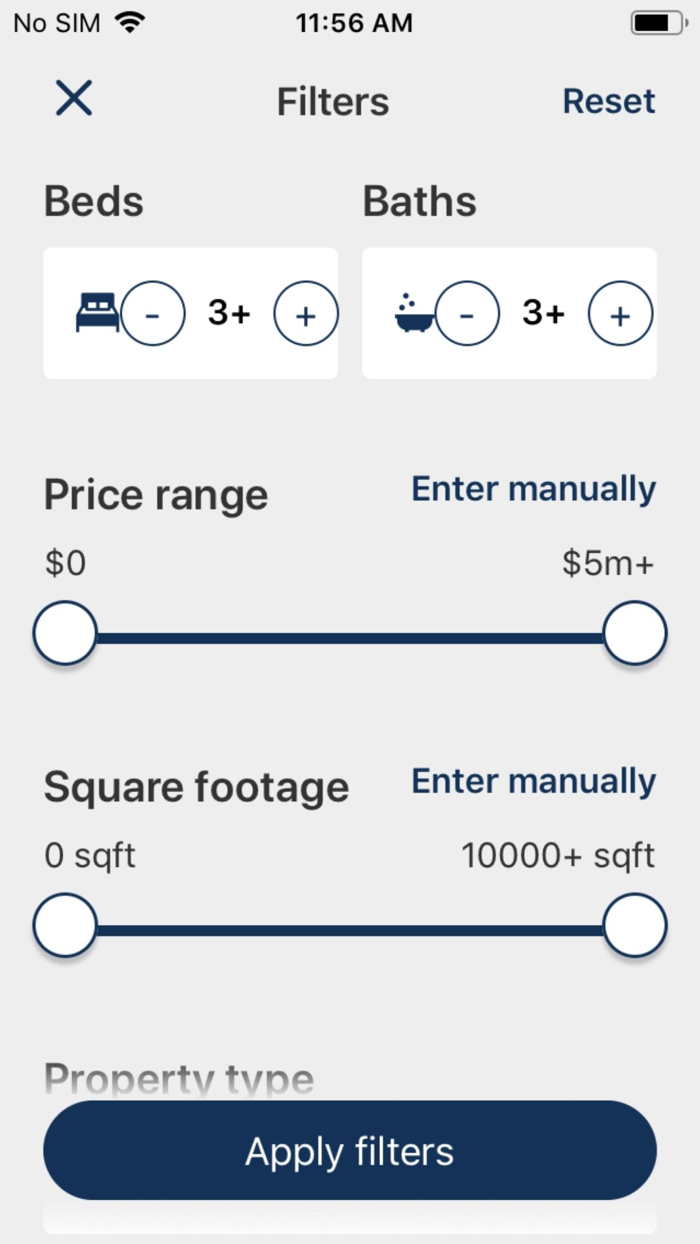Viewport: 700px width, 1244px height.
Task: Select the minimum square footage handle
Action: pos(65,925)
